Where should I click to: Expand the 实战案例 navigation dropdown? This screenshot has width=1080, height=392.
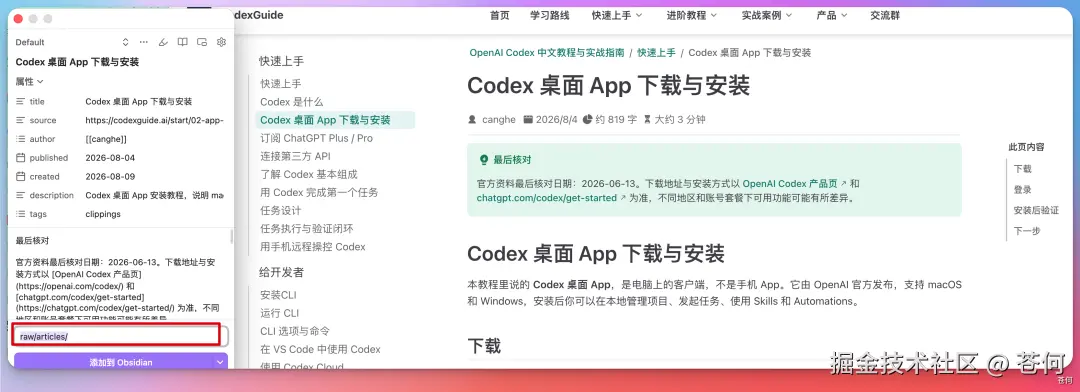tap(767, 16)
